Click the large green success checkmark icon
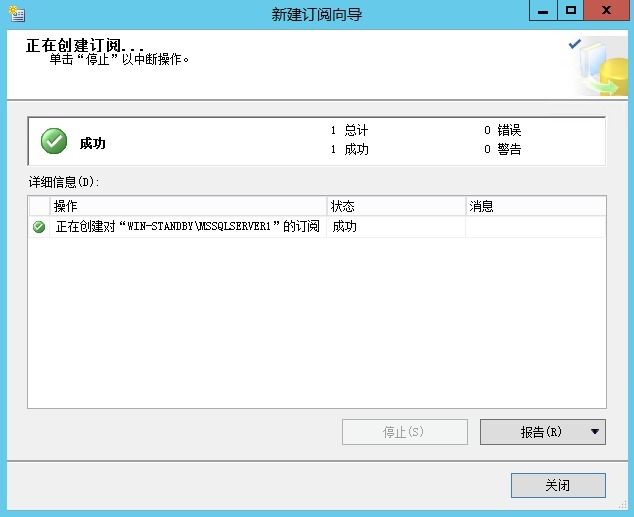 tap(54, 142)
